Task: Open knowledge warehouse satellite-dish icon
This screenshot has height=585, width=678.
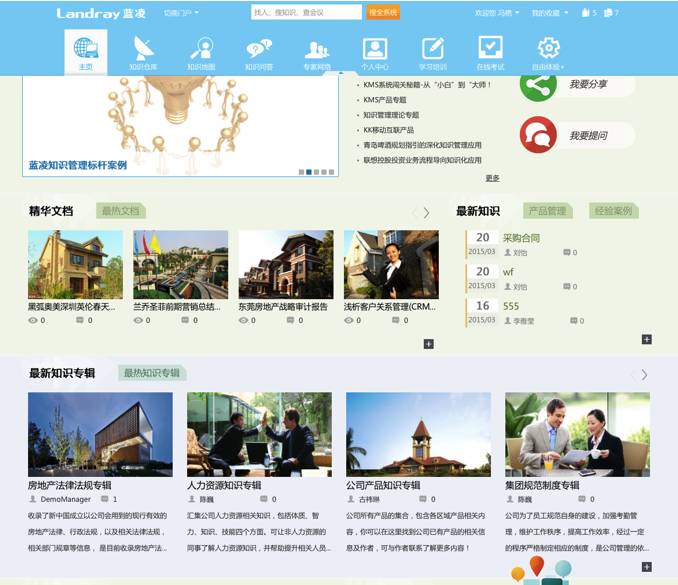Action: coord(143,48)
